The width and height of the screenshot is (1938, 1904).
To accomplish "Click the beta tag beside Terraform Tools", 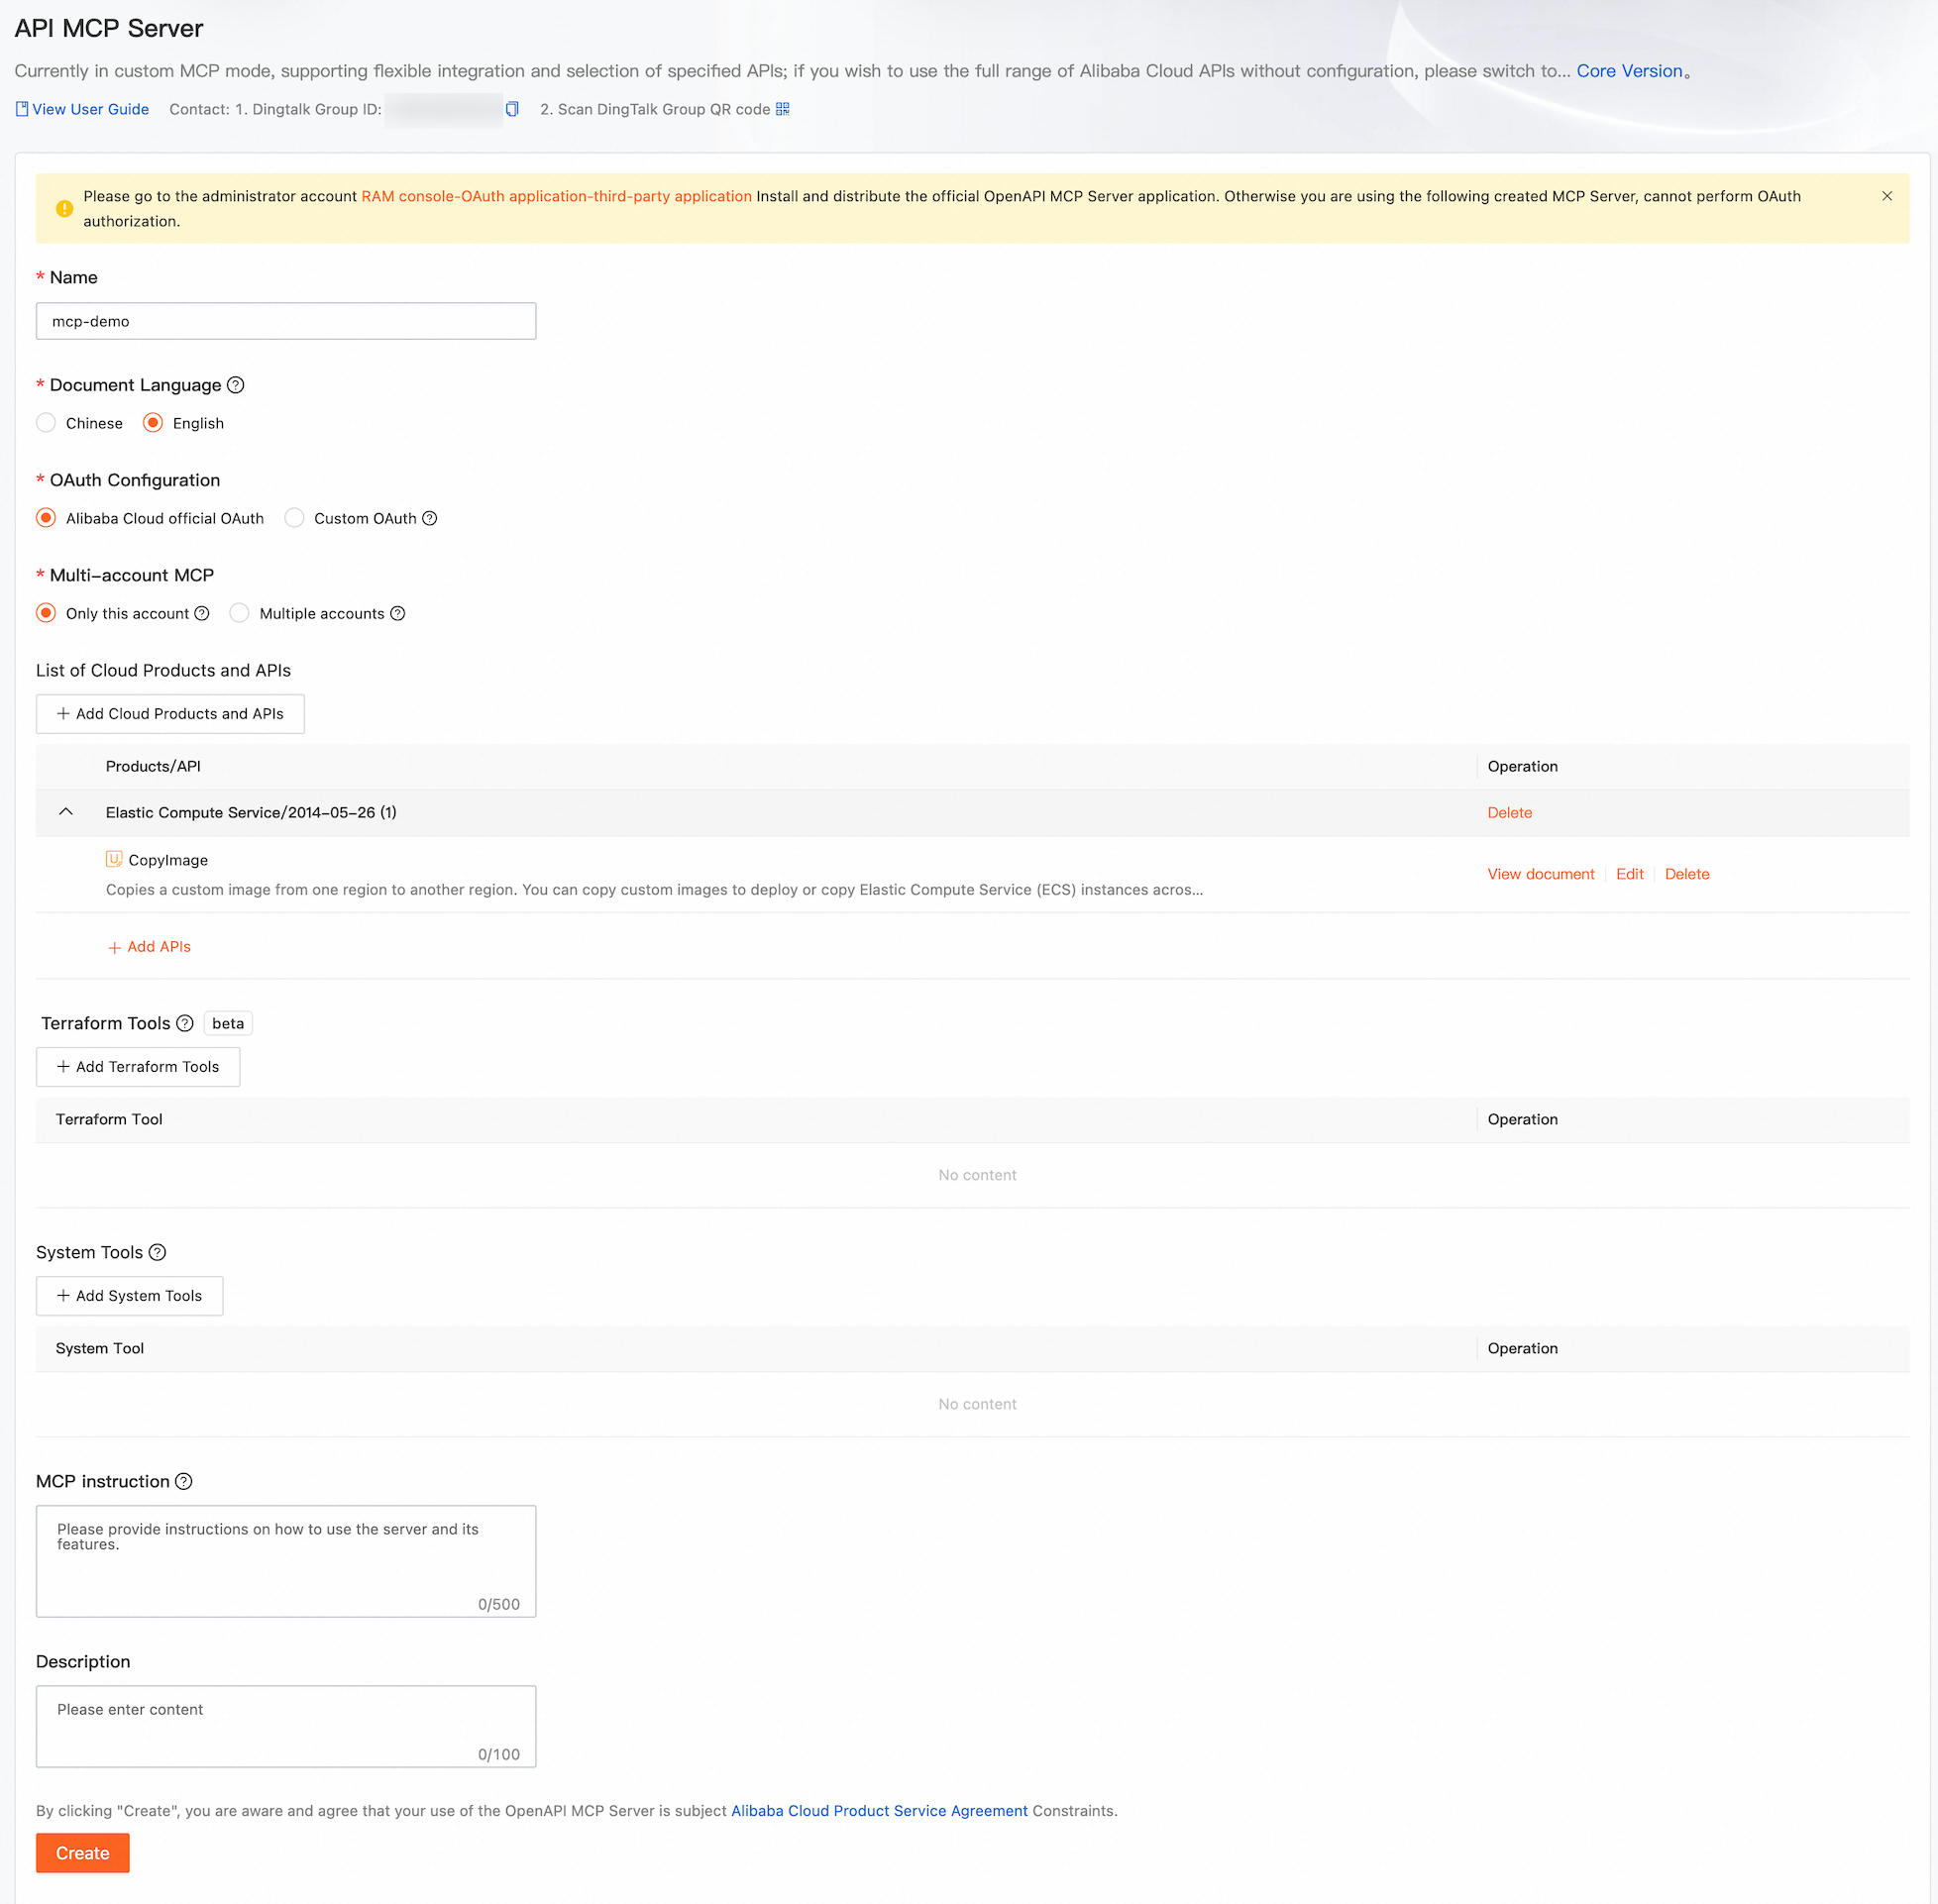I will (x=228, y=1023).
